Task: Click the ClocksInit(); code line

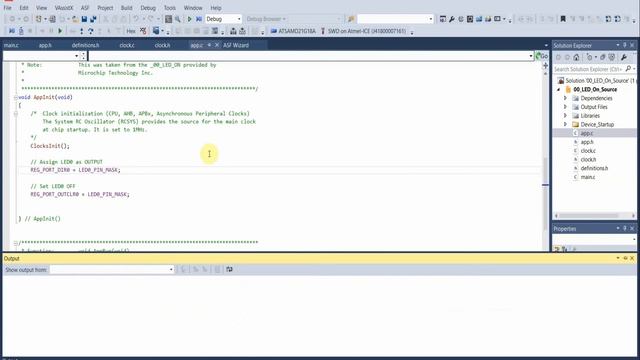Action: point(50,146)
